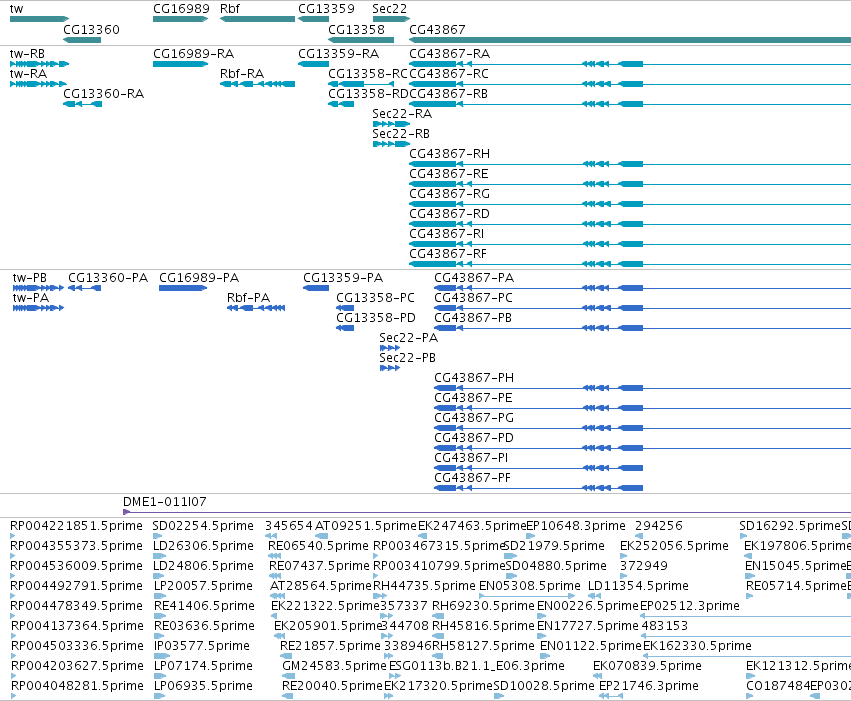Click protein CG43867-PA

coord(474,278)
